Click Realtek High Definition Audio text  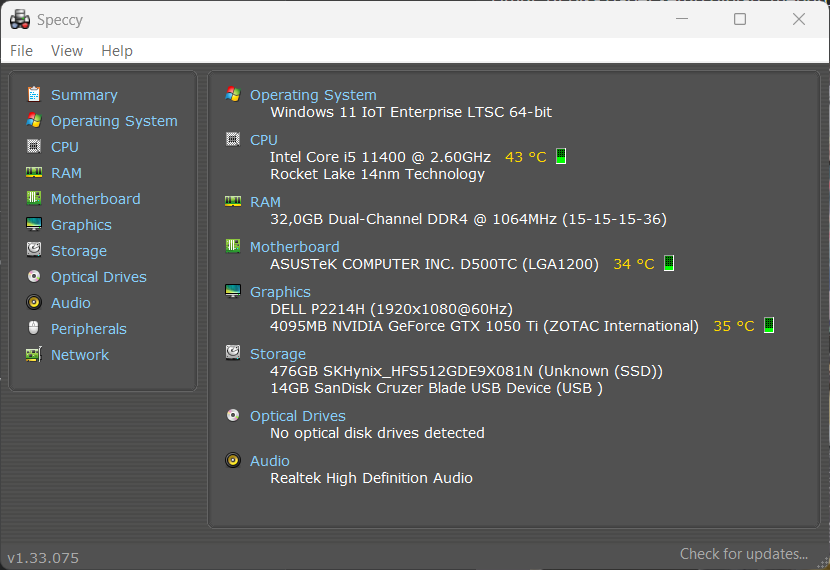point(371,478)
